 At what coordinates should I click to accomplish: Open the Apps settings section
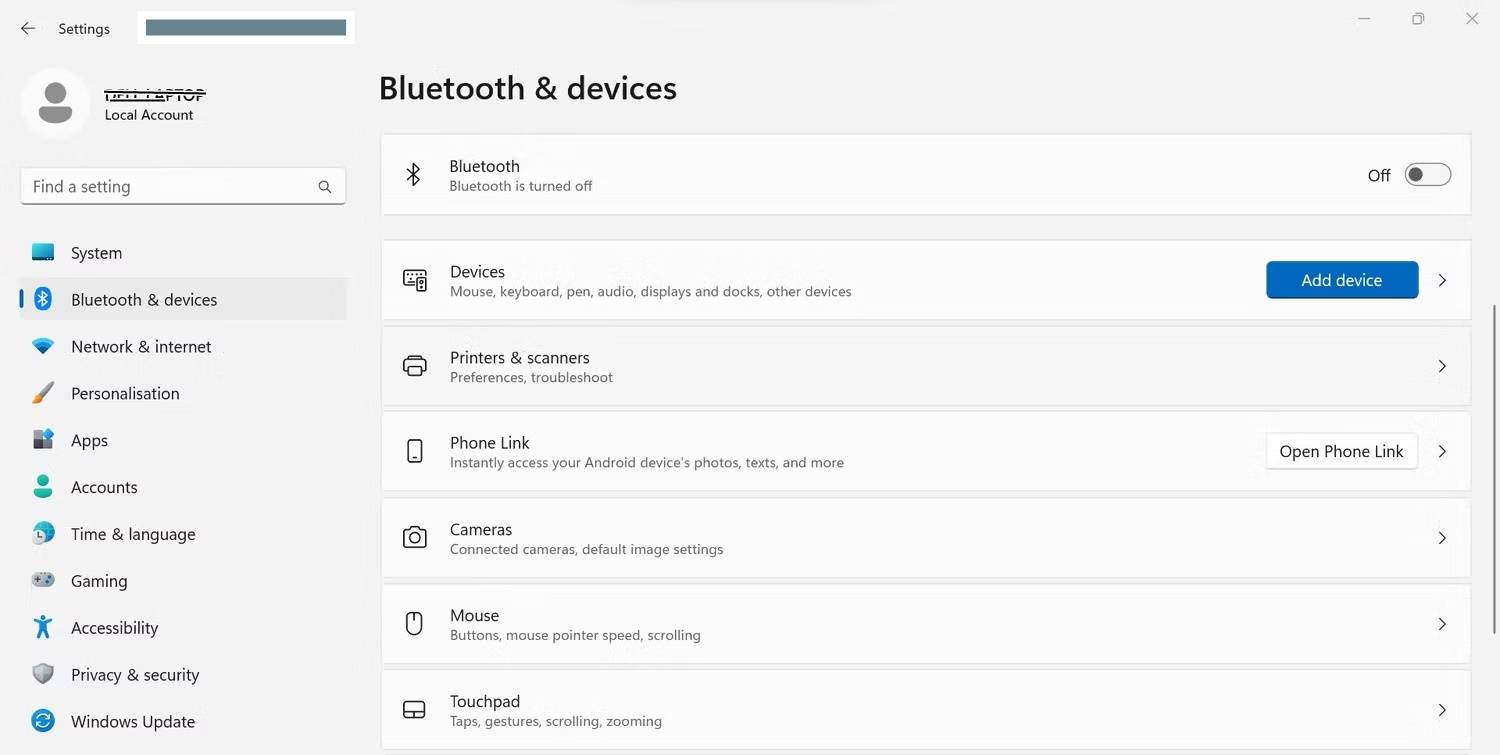[89, 440]
